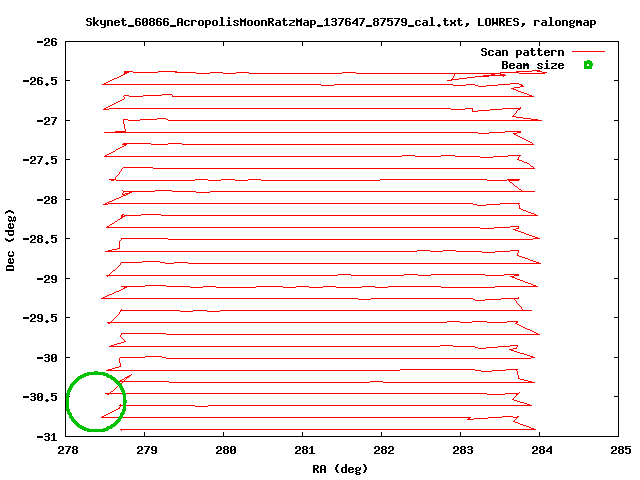The width and height of the screenshot is (640, 480).
Task: Click the y-axis tick label -31
Action: click(47, 437)
